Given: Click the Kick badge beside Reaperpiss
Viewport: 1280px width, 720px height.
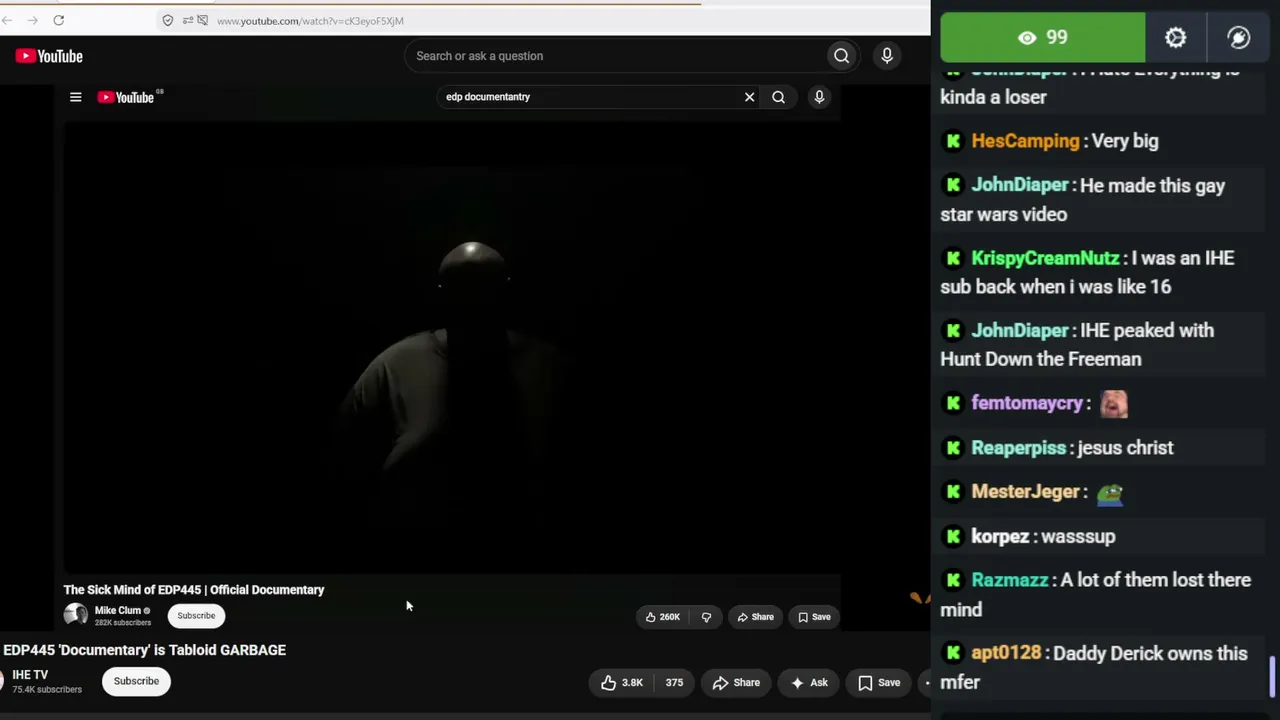Looking at the screenshot, I should pyautogui.click(x=953, y=448).
